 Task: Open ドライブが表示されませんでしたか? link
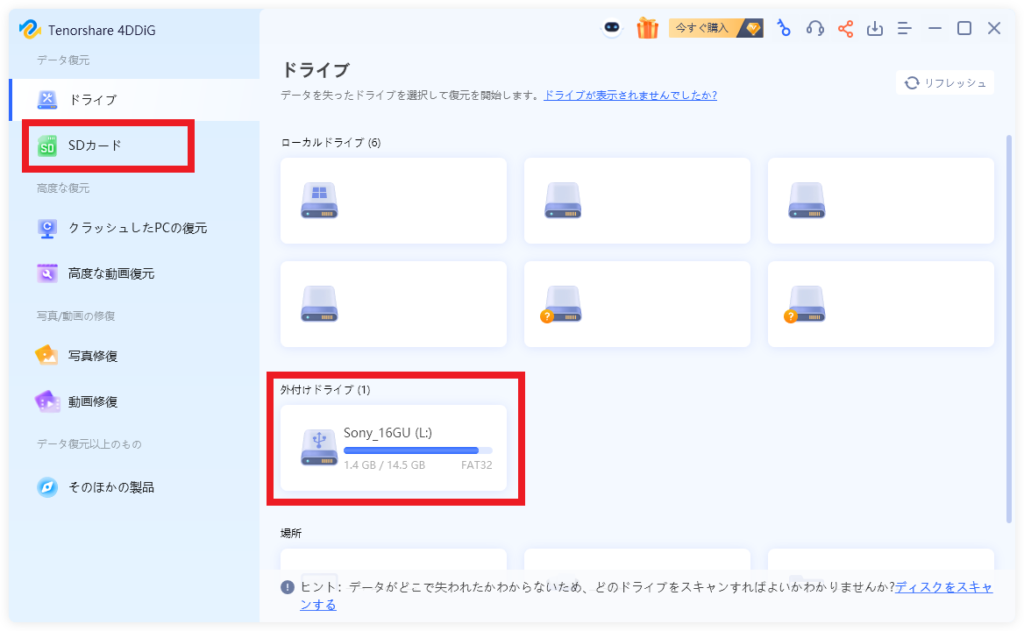point(630,95)
